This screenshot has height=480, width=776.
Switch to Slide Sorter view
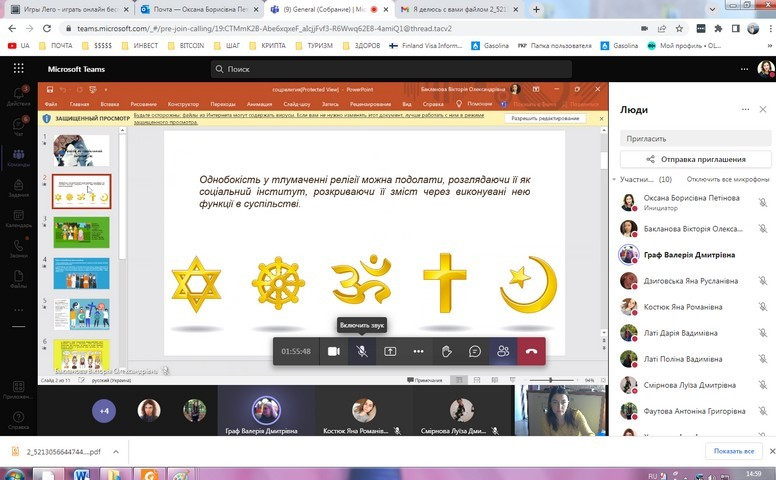click(x=477, y=380)
